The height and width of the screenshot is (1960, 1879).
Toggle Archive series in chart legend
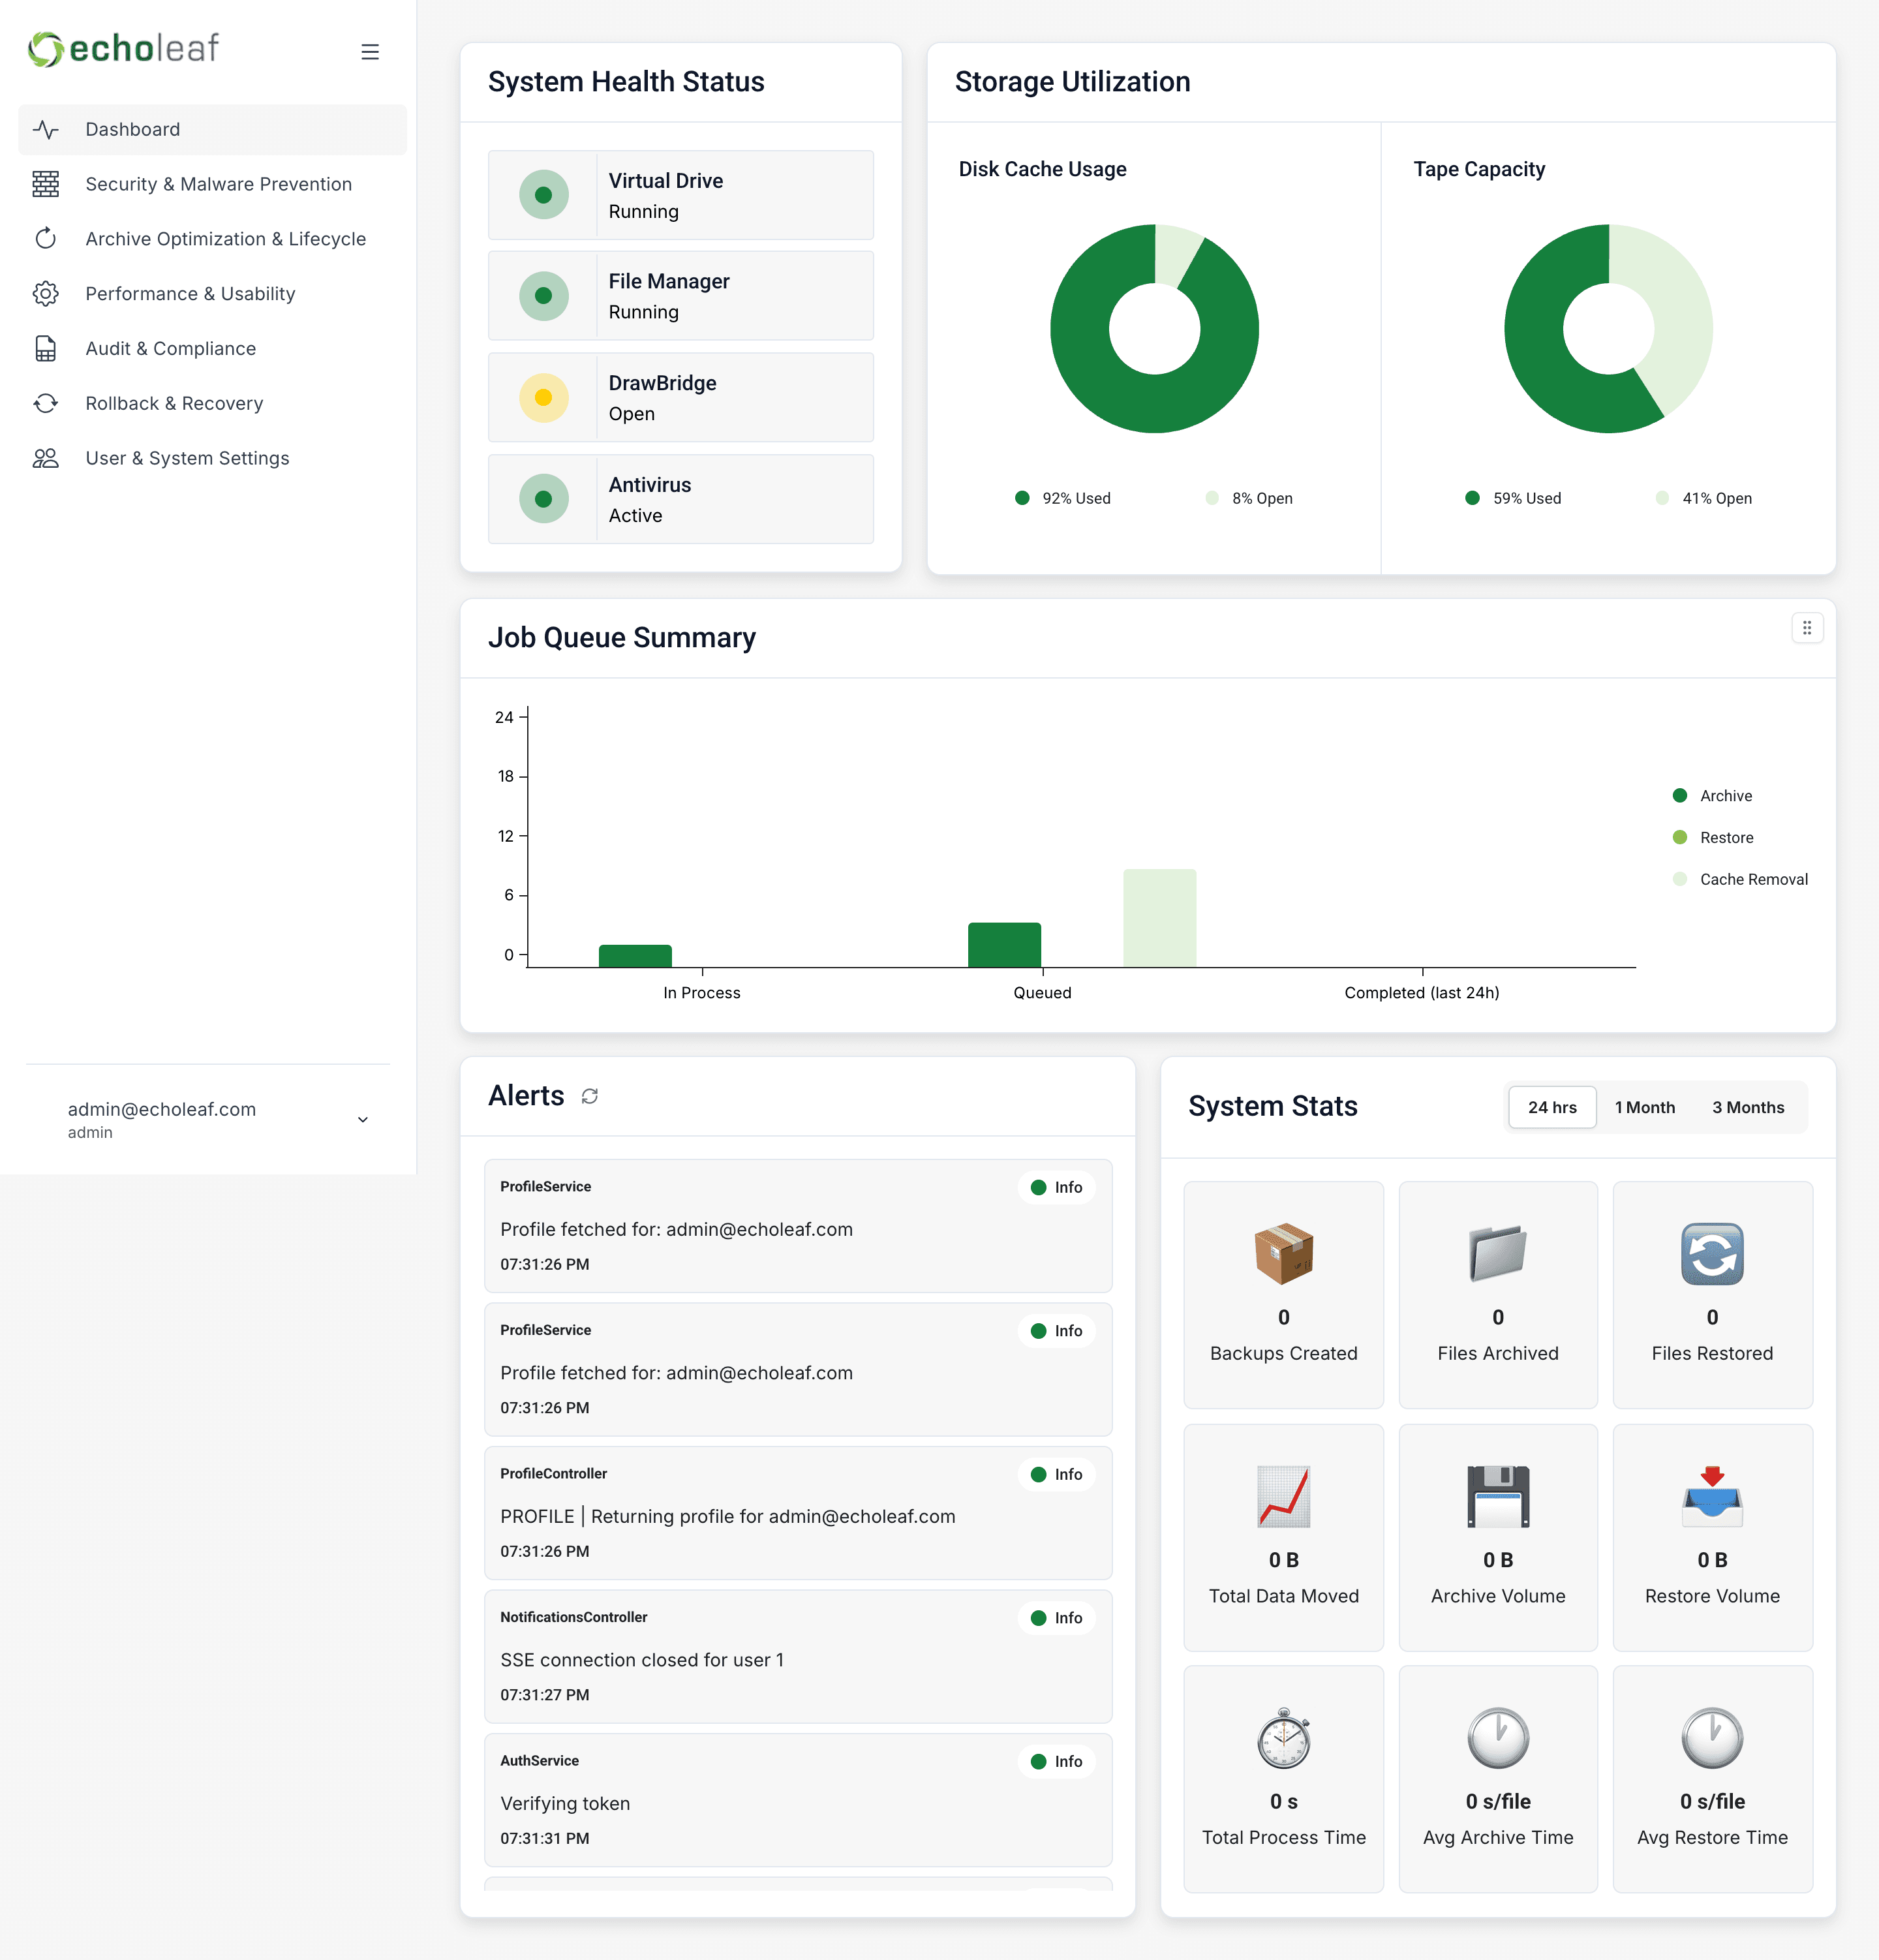[x=1725, y=796]
